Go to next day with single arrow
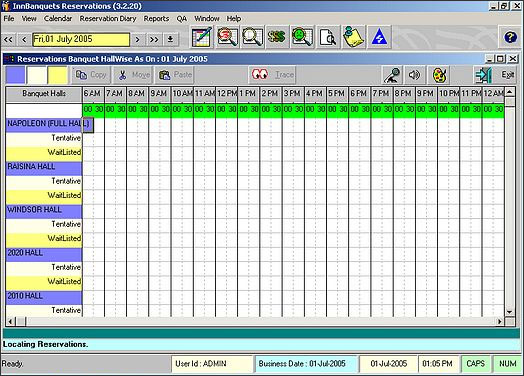524x376 pixels. [137, 39]
